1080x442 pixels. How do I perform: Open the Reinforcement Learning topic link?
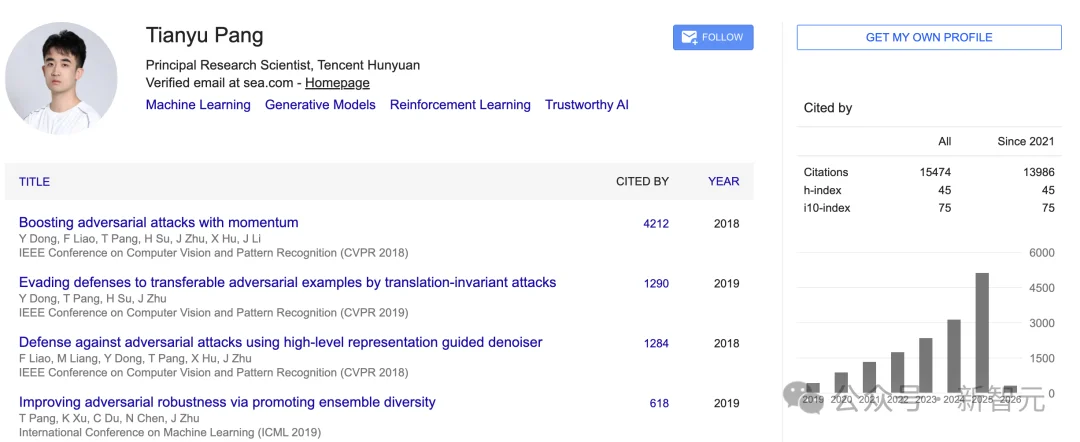tap(460, 105)
